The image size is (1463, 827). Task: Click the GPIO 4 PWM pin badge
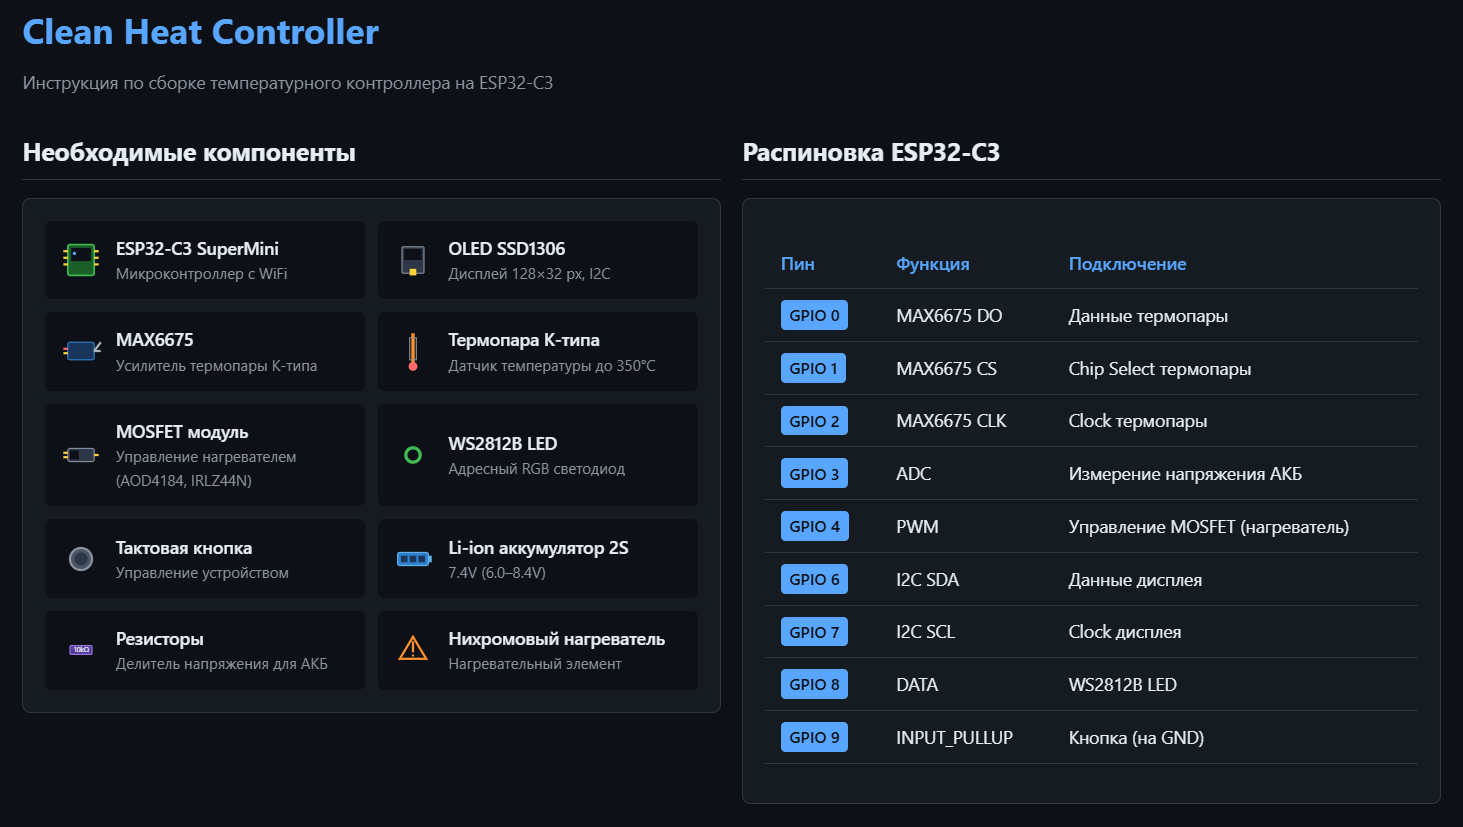(x=813, y=525)
